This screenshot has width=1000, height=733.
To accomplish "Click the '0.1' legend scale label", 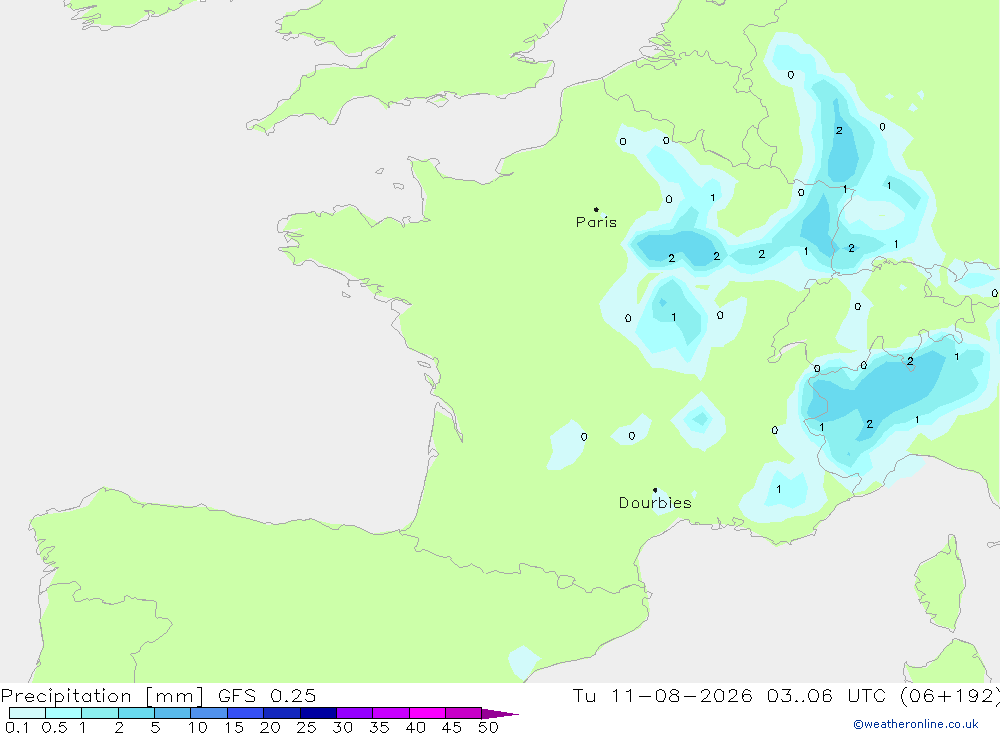I will (17, 727).
